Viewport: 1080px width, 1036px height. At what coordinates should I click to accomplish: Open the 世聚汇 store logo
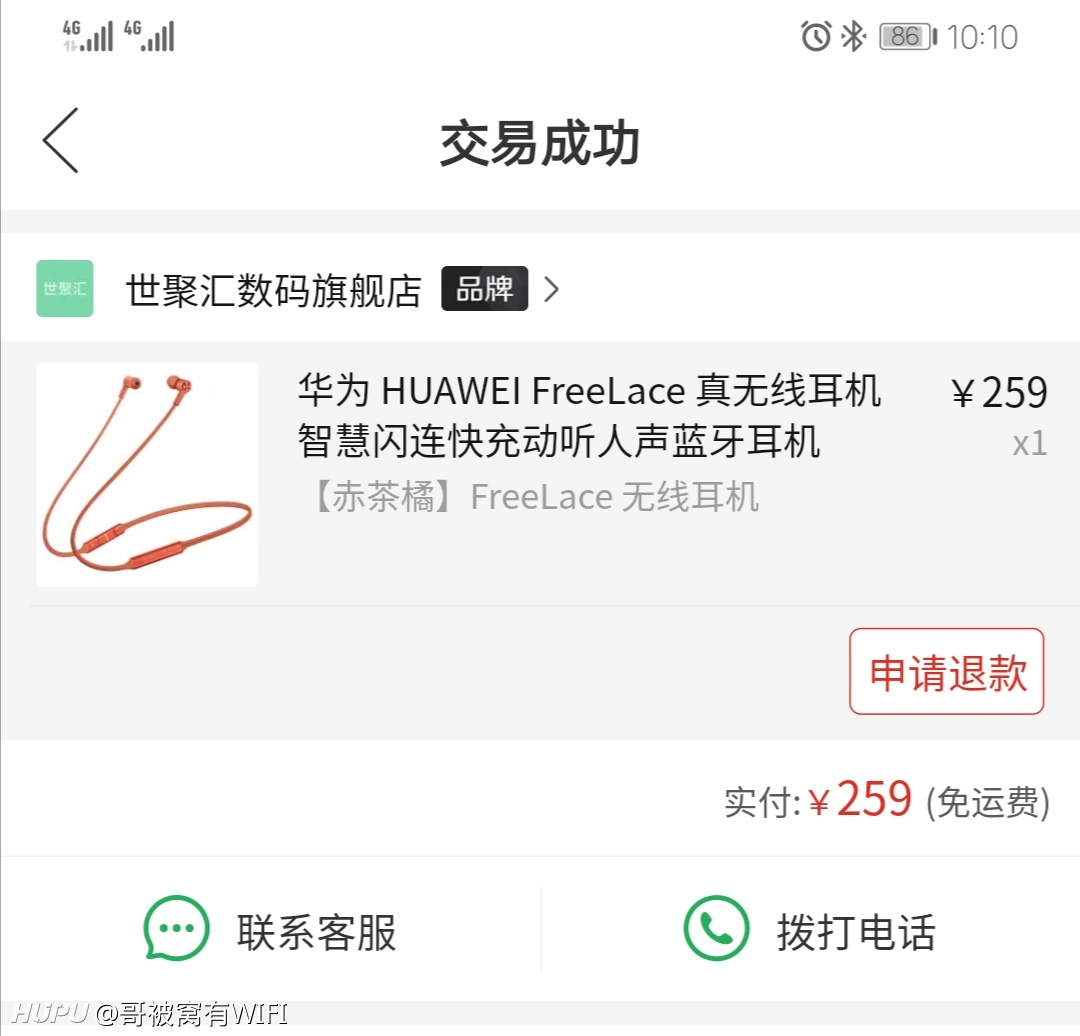(x=65, y=289)
